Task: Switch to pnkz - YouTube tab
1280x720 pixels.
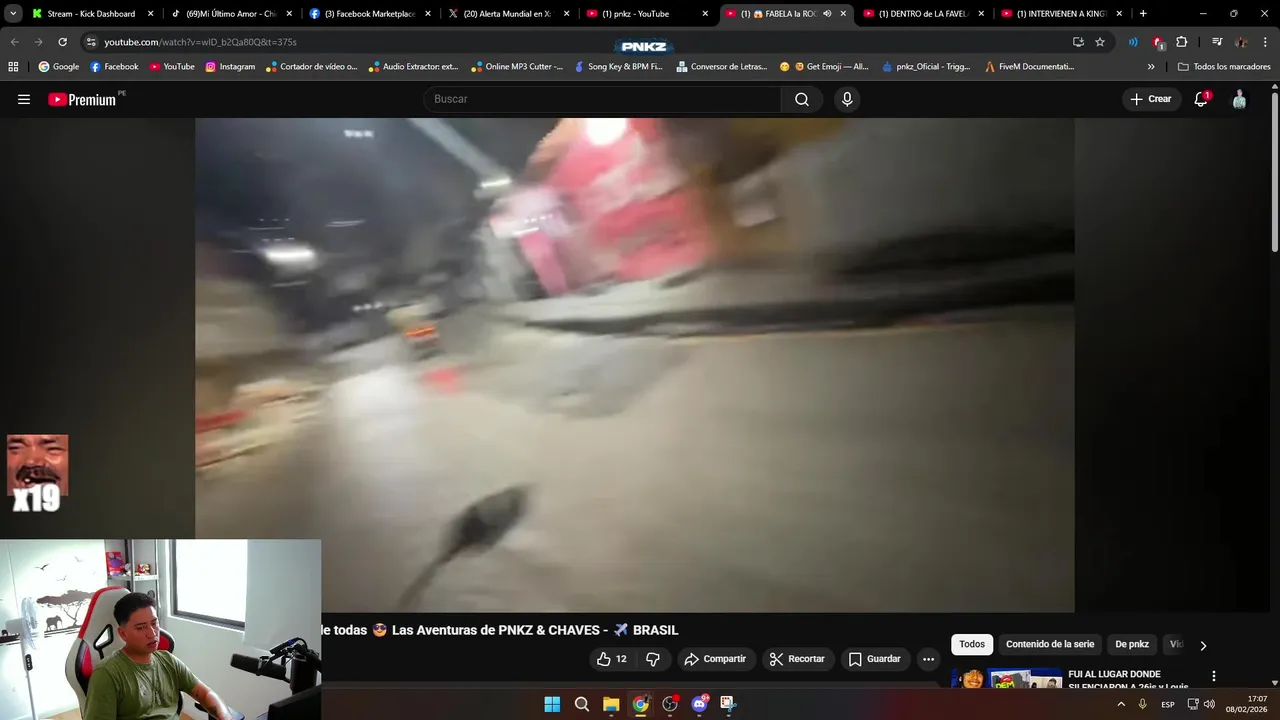Action: pos(645,14)
